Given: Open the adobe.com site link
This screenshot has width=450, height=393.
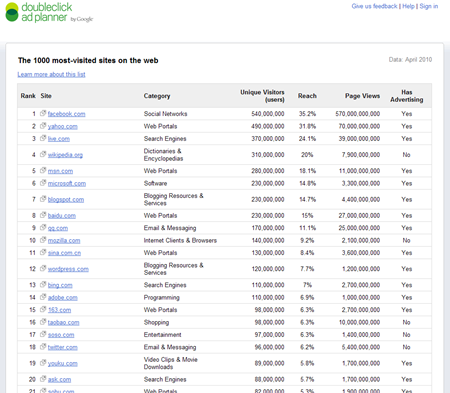Looking at the screenshot, I should [63, 298].
